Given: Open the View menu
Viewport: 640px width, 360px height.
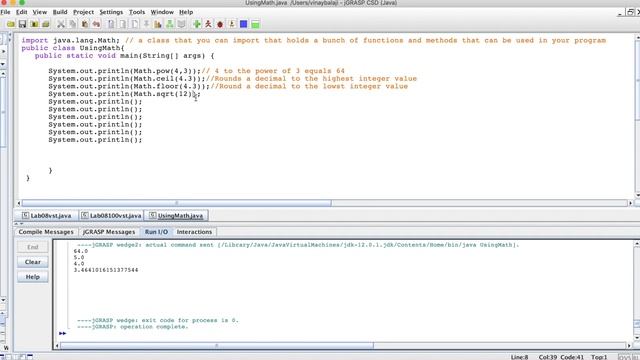Looking at the screenshot, I should (x=40, y=12).
